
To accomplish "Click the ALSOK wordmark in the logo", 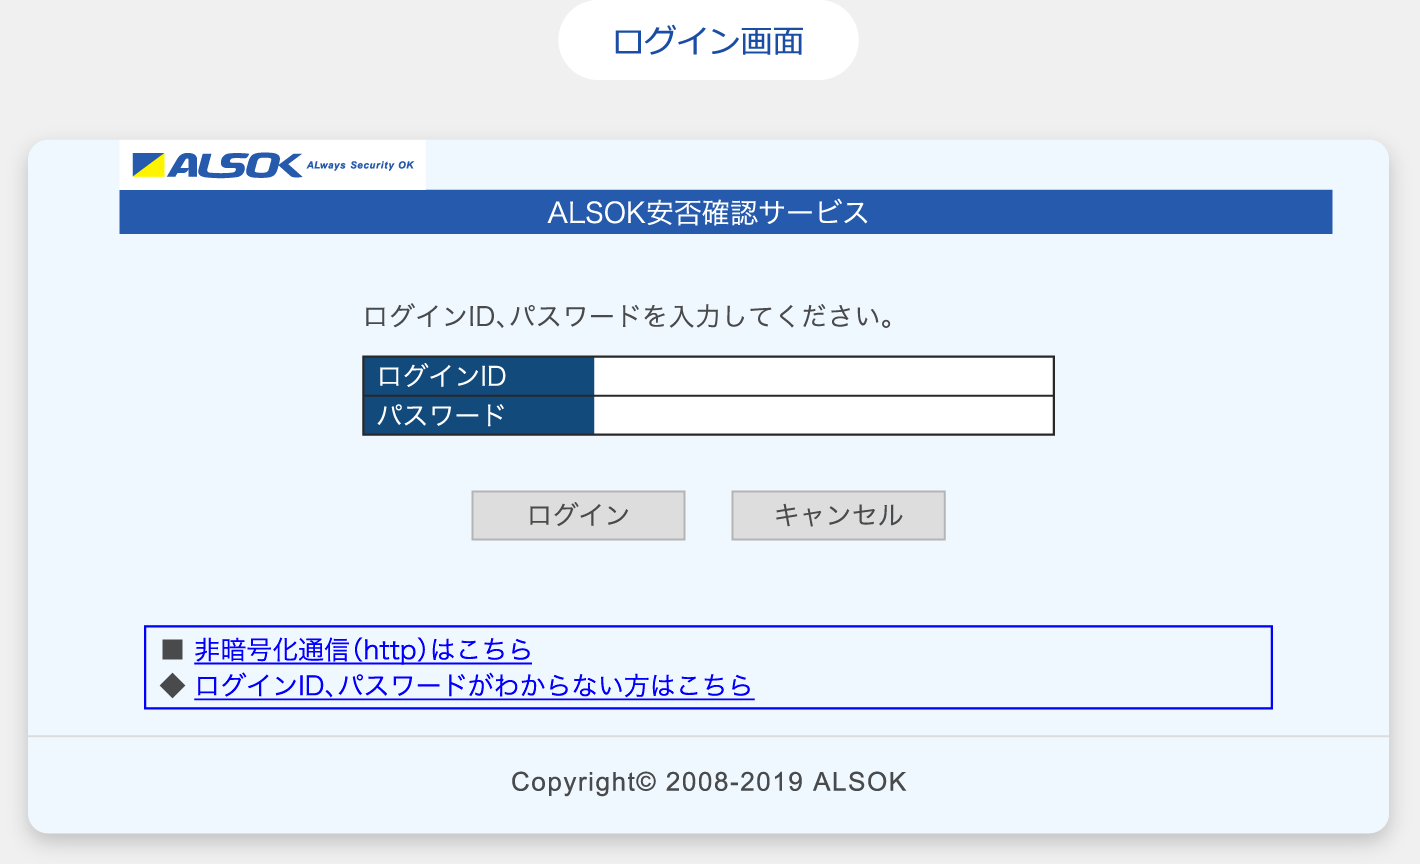I will coord(235,165).
